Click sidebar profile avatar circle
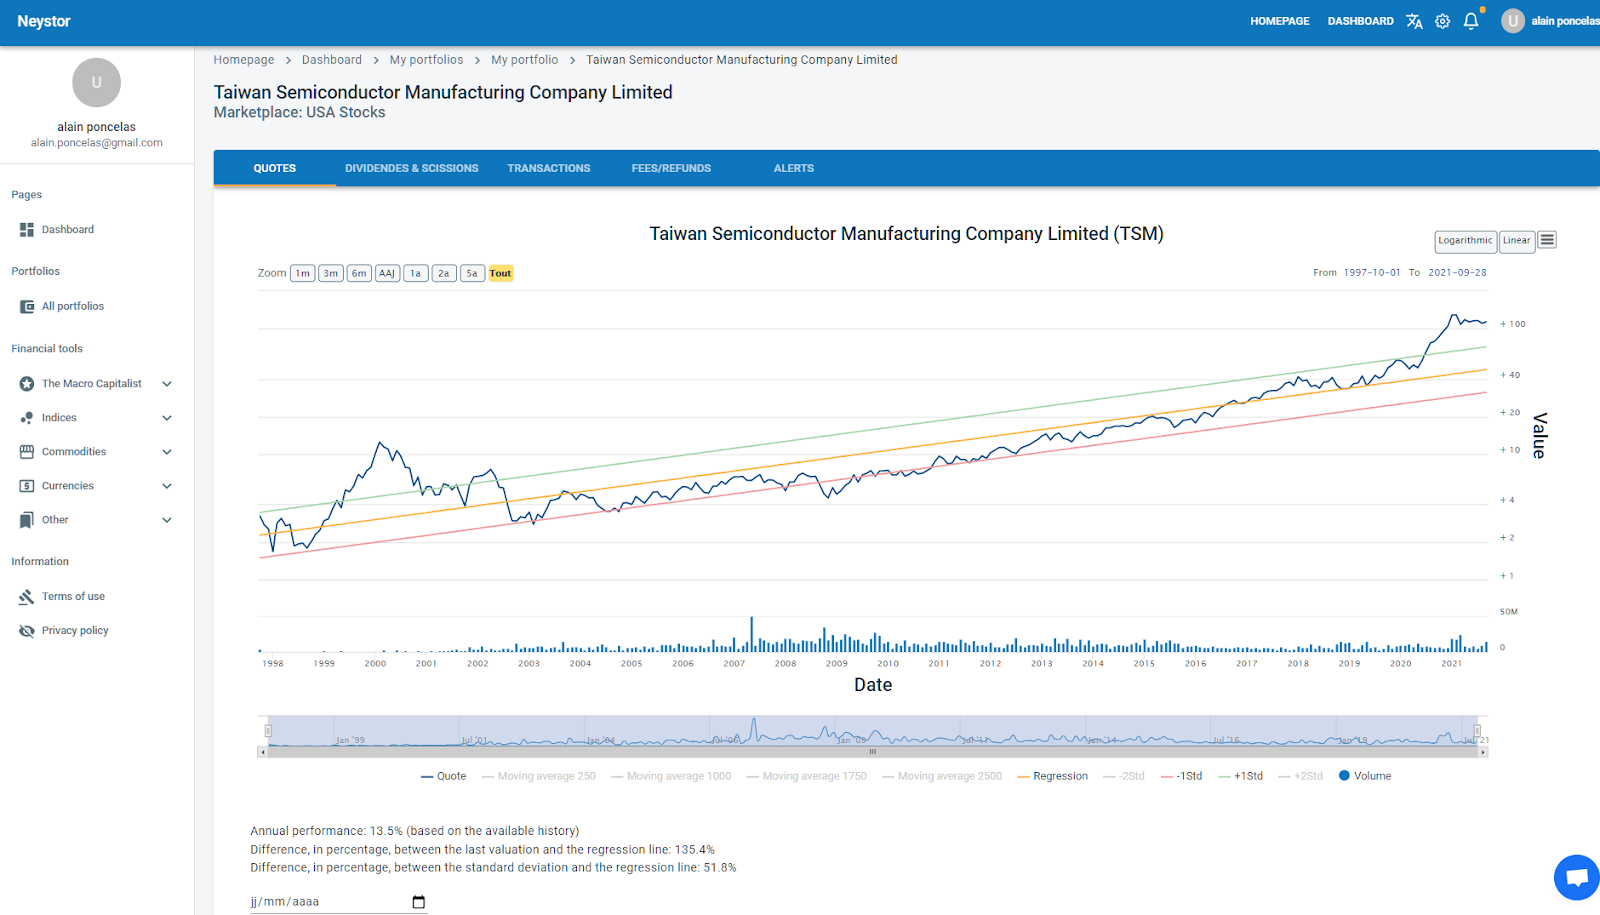The width and height of the screenshot is (1600, 915). coord(96,82)
